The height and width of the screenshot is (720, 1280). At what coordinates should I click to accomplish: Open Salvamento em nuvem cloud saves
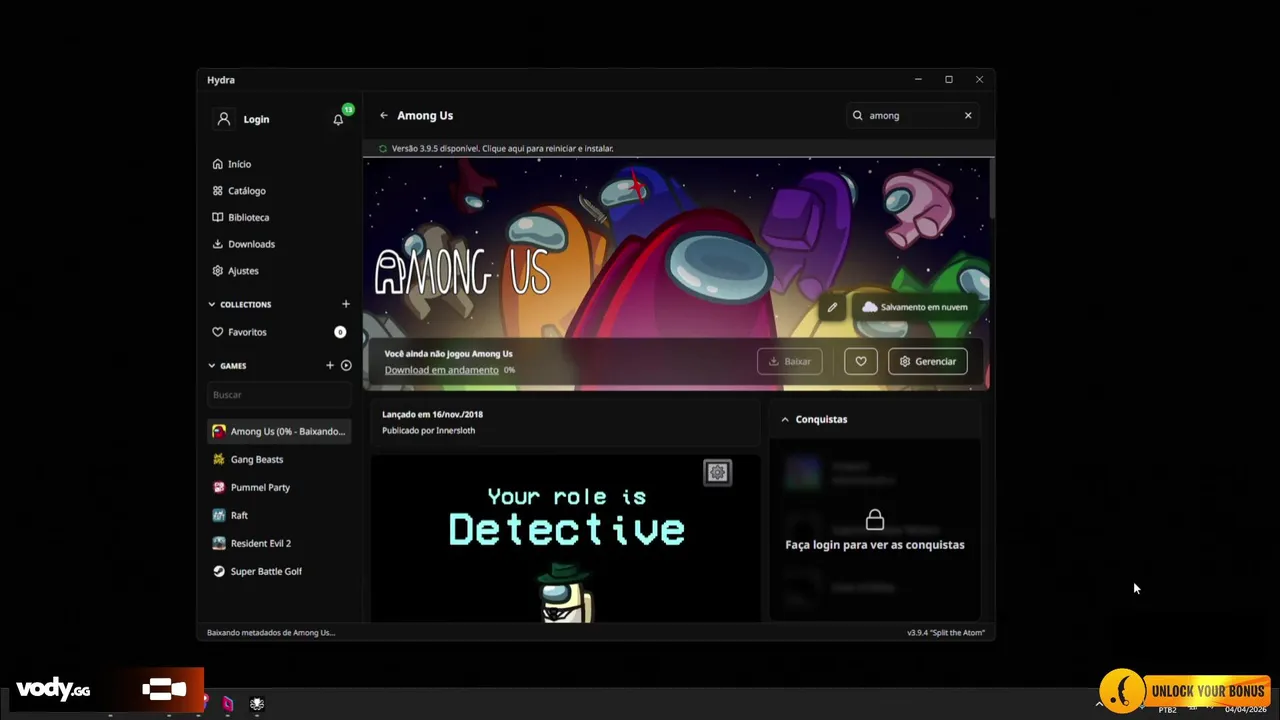915,307
